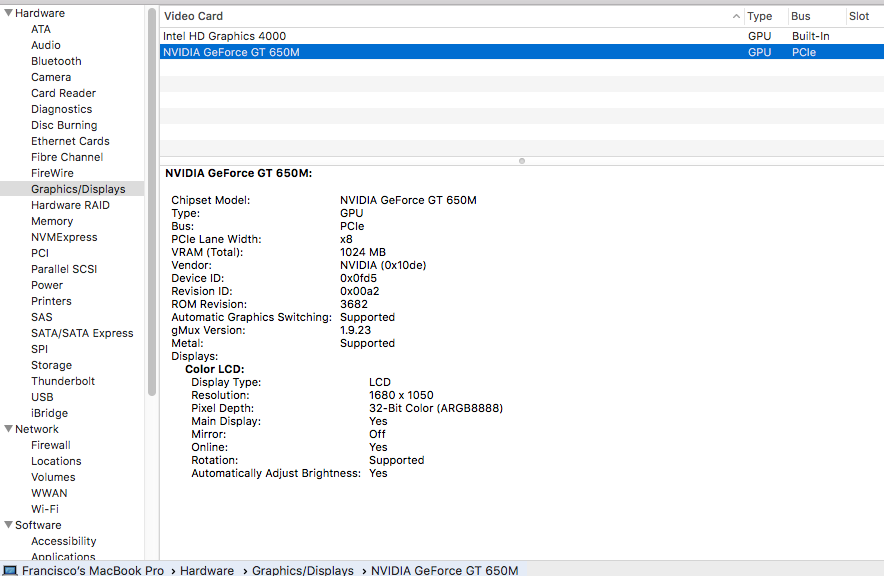
Task: Click the Device ID value 0x0fd5
Action: 358,278
